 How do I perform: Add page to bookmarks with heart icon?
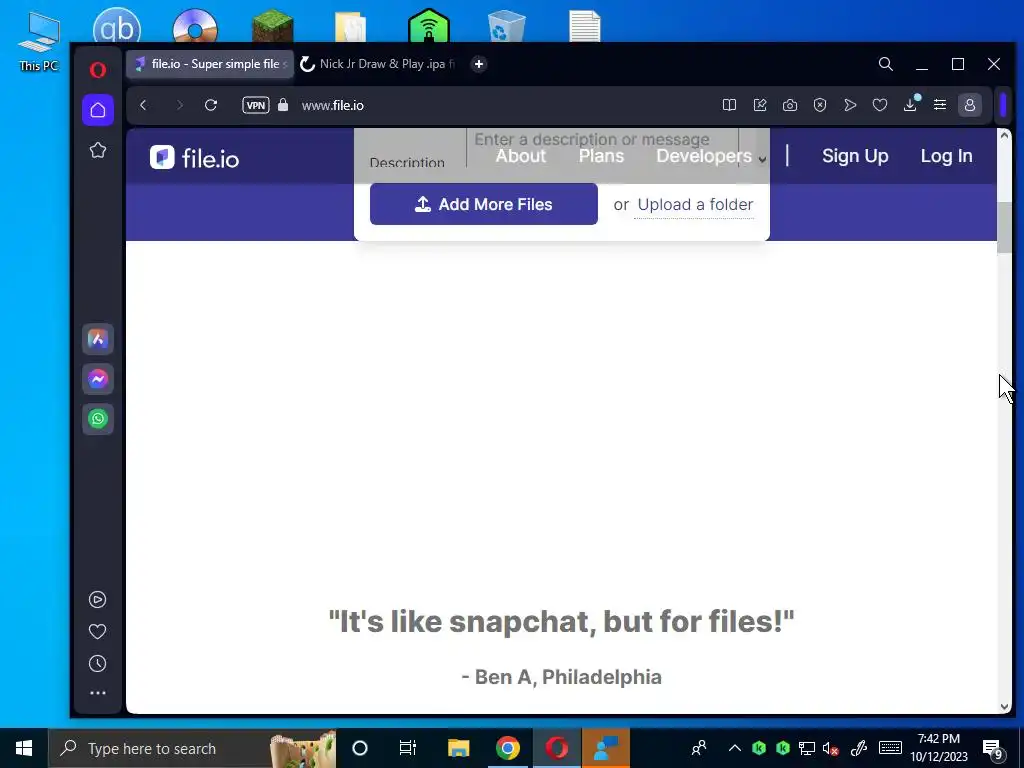coord(880,105)
